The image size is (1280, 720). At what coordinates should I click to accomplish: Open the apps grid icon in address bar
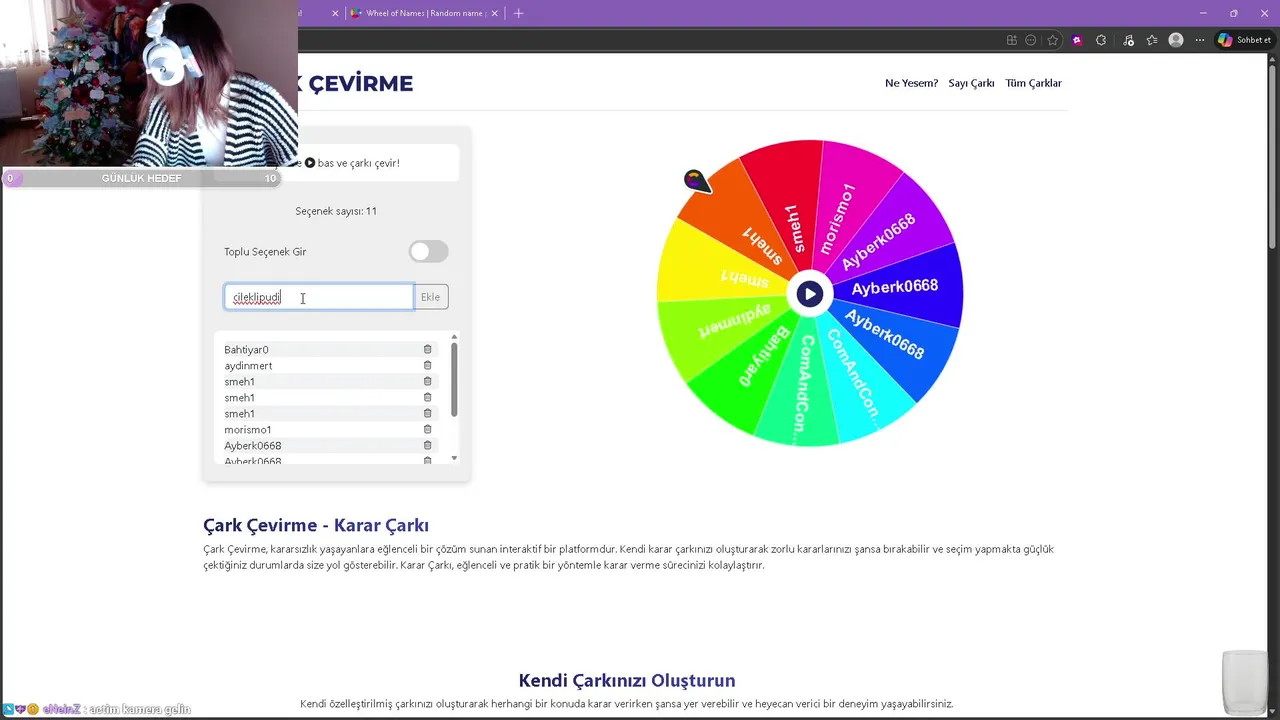(1012, 40)
